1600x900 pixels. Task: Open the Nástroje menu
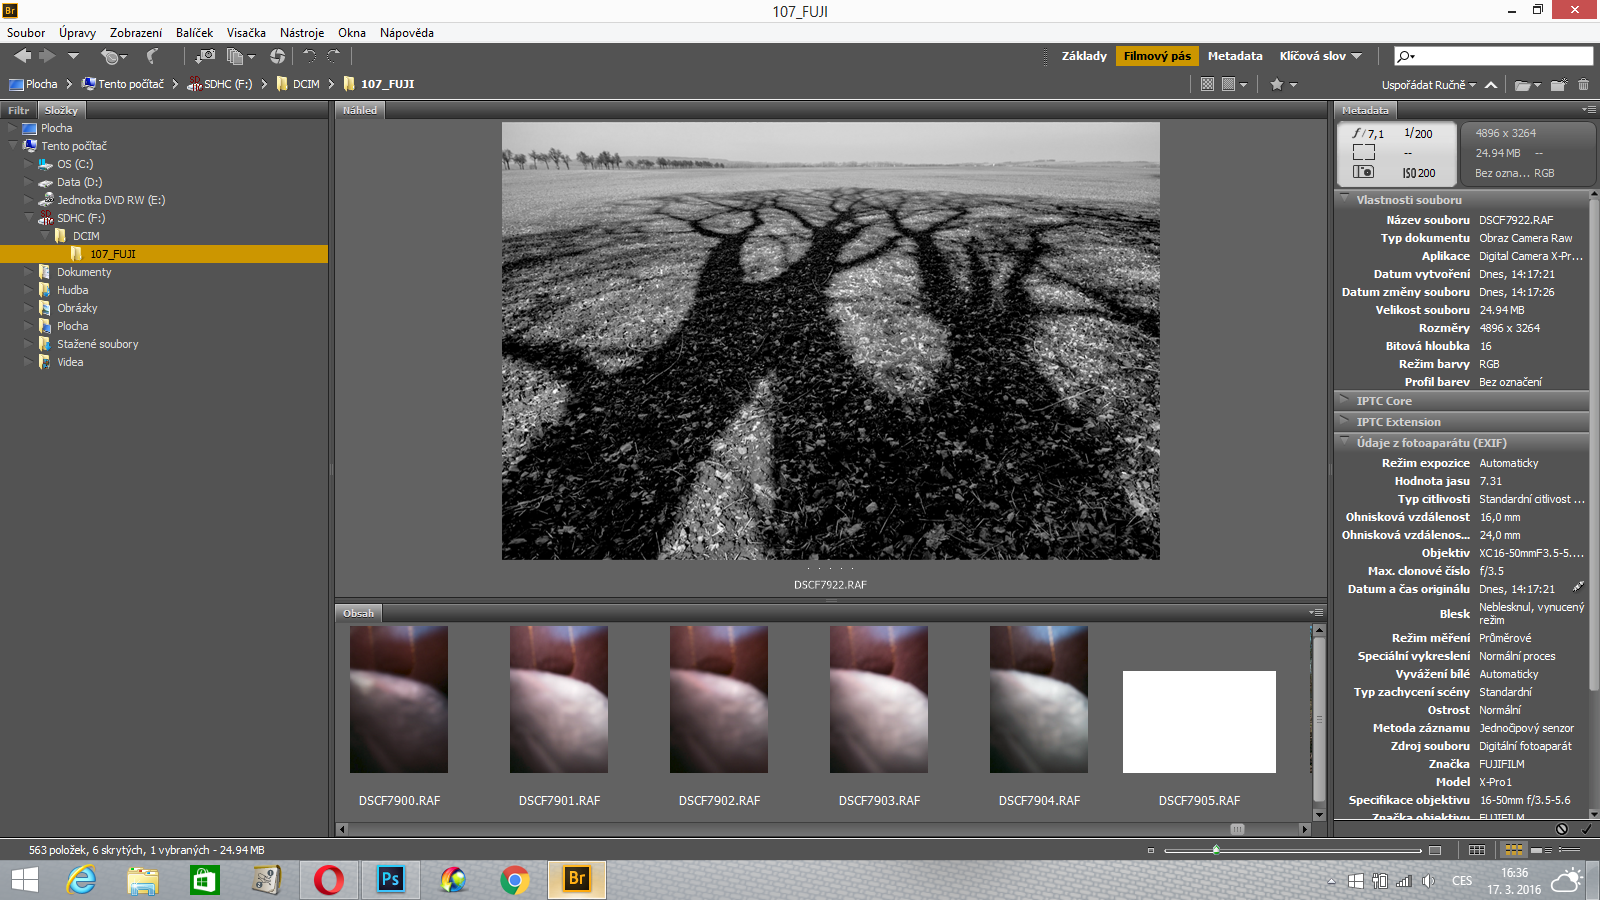pyautogui.click(x=301, y=33)
